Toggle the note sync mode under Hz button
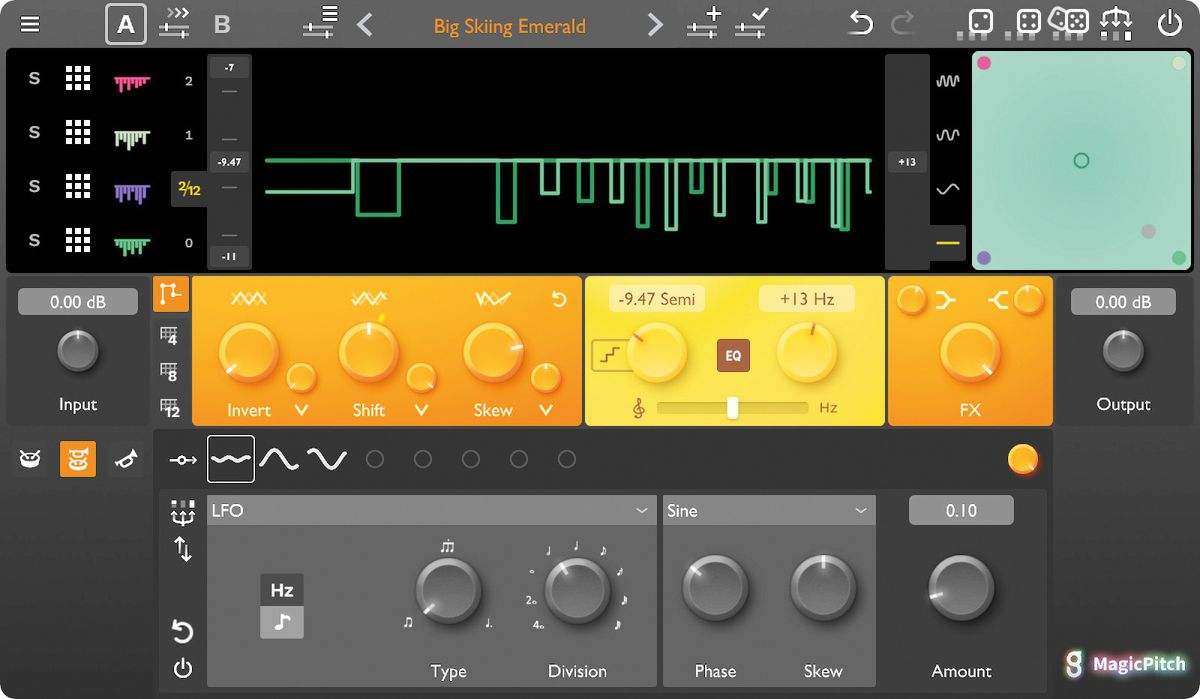Image resolution: width=1200 pixels, height=699 pixels. 281,622
